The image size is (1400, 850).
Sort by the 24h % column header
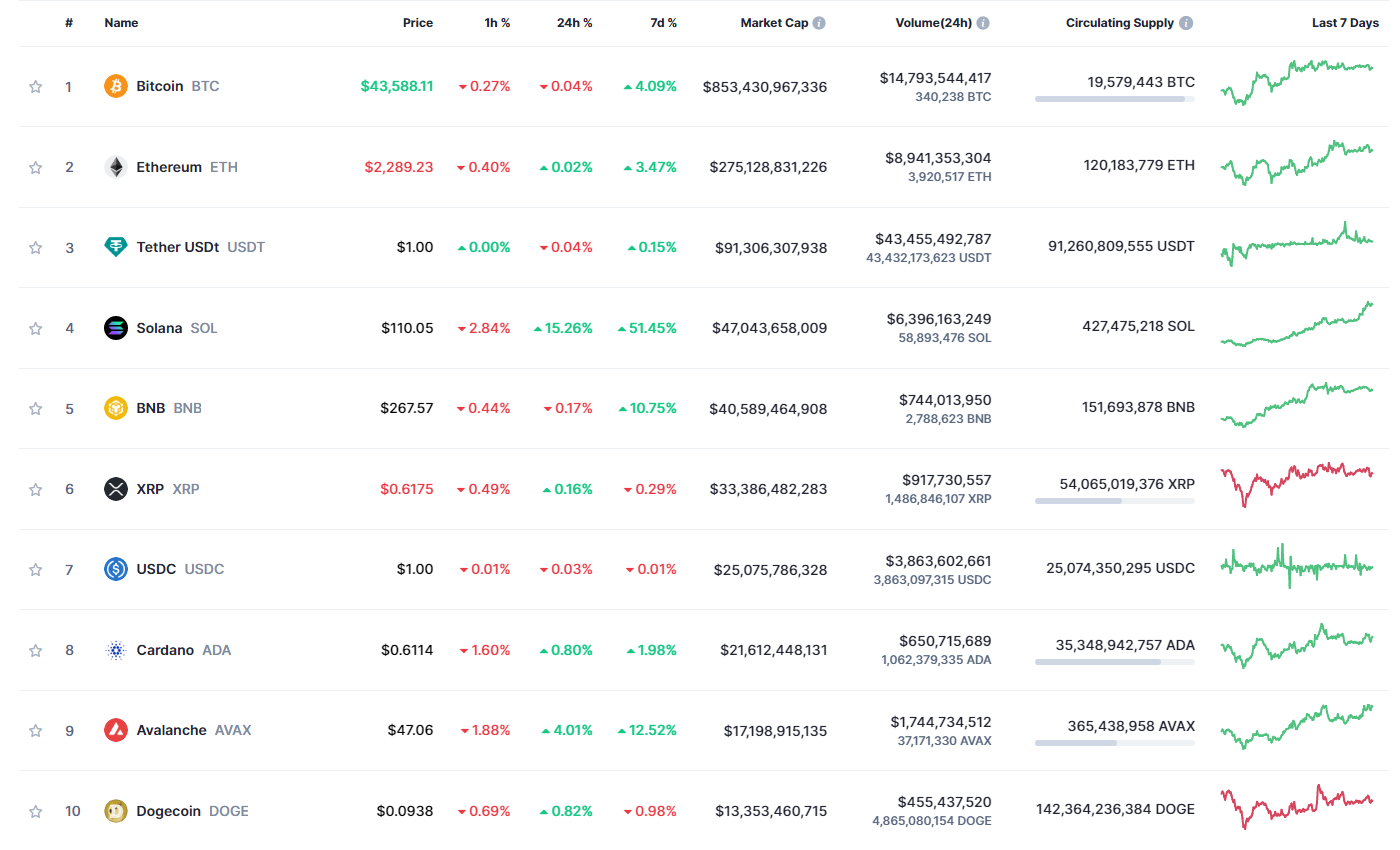pos(574,23)
